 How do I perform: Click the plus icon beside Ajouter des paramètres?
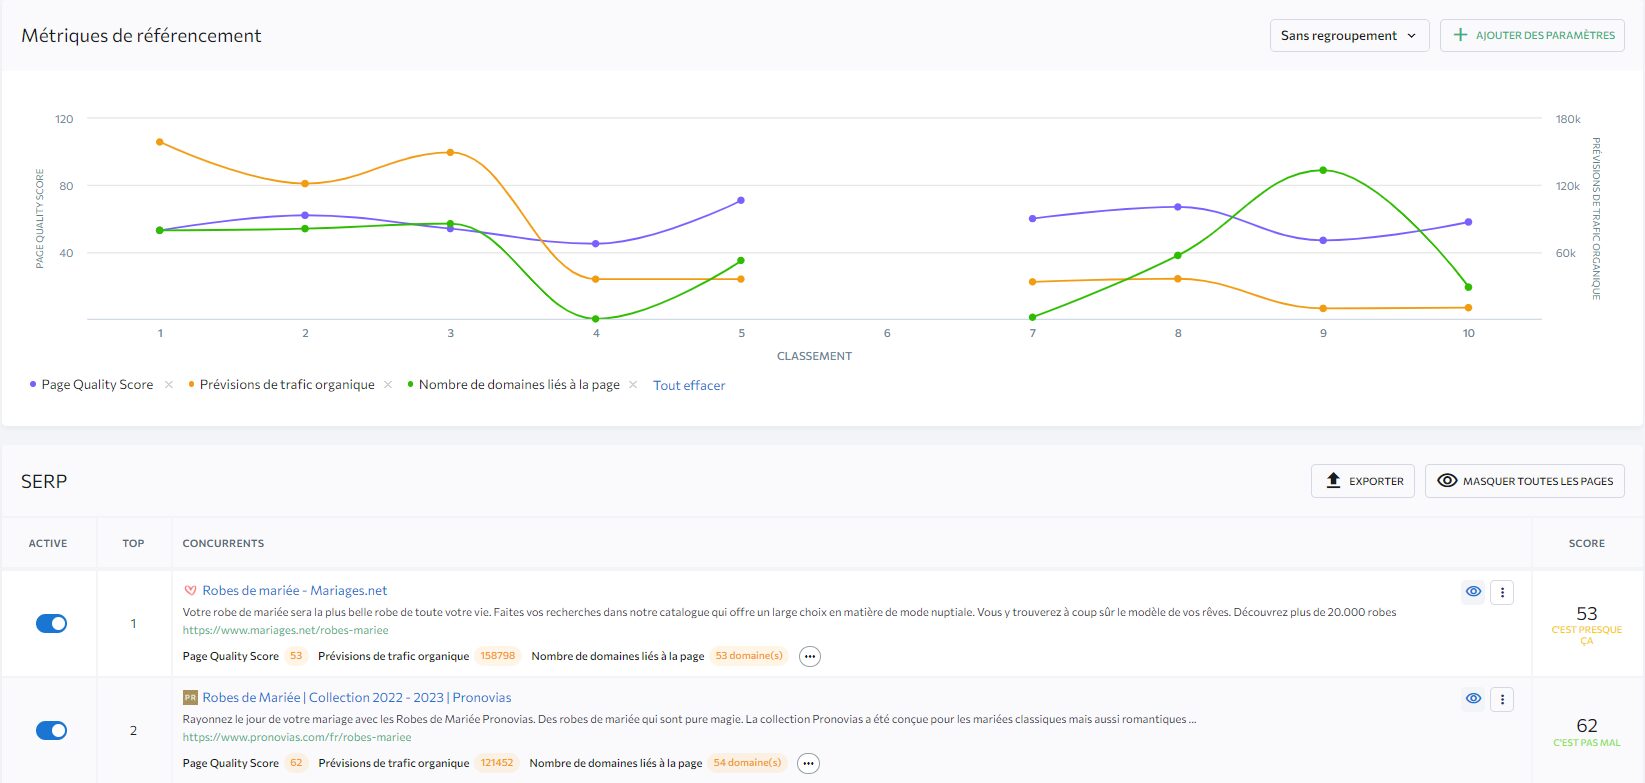click(x=1460, y=35)
